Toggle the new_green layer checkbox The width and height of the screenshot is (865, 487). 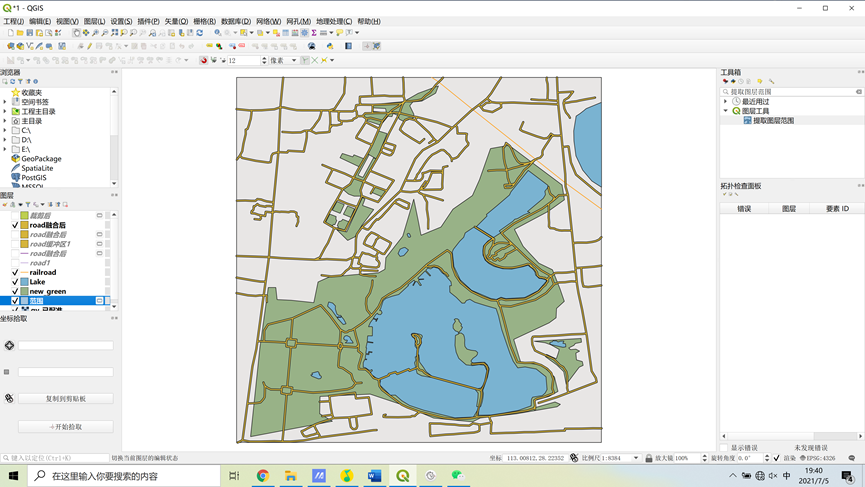(x=15, y=291)
